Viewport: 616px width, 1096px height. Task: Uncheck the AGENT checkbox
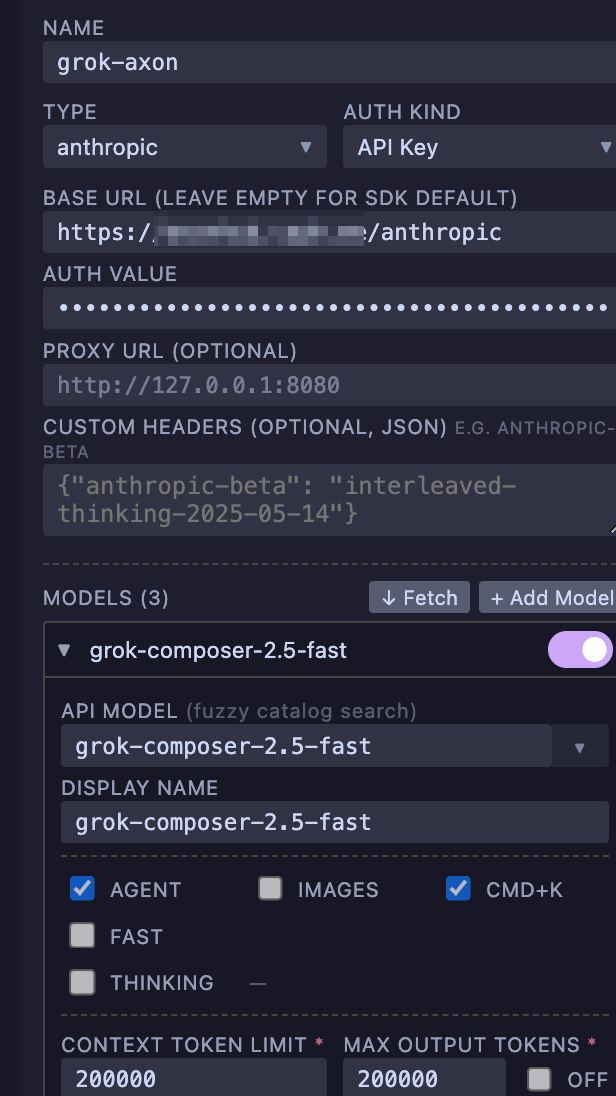click(x=82, y=888)
